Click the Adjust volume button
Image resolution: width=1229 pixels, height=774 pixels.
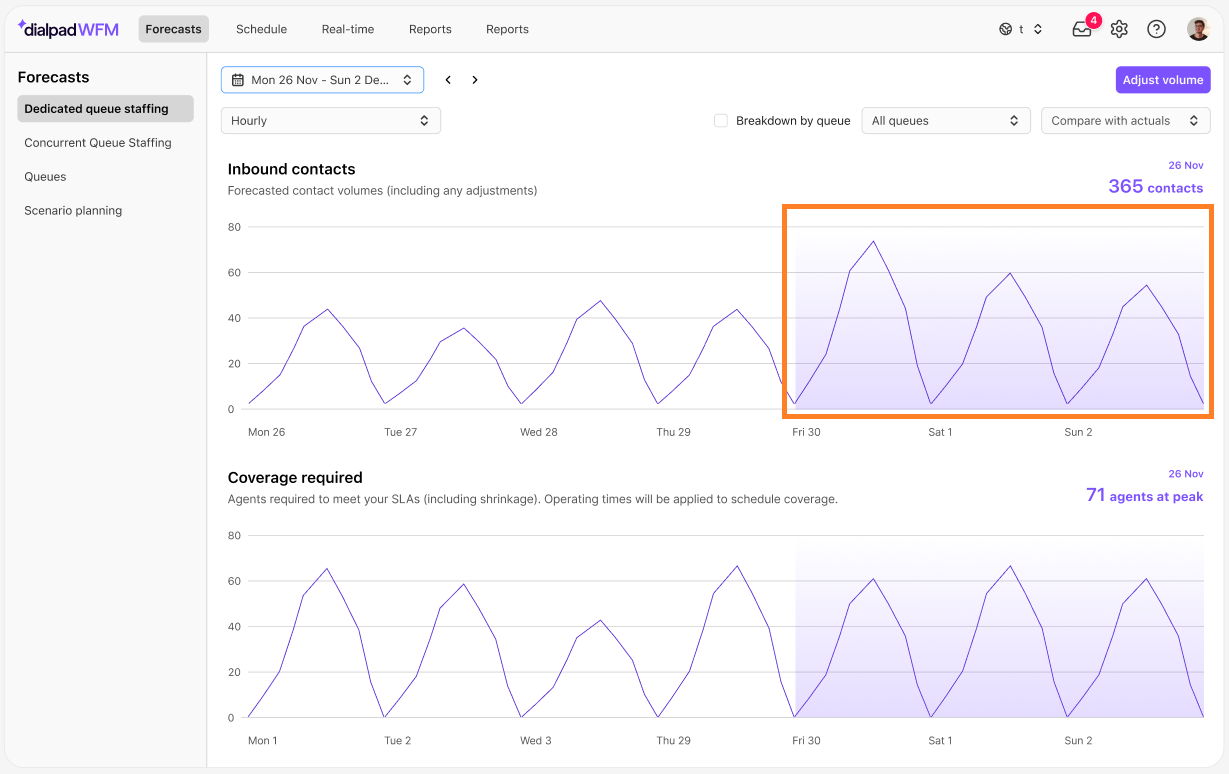click(x=1163, y=80)
